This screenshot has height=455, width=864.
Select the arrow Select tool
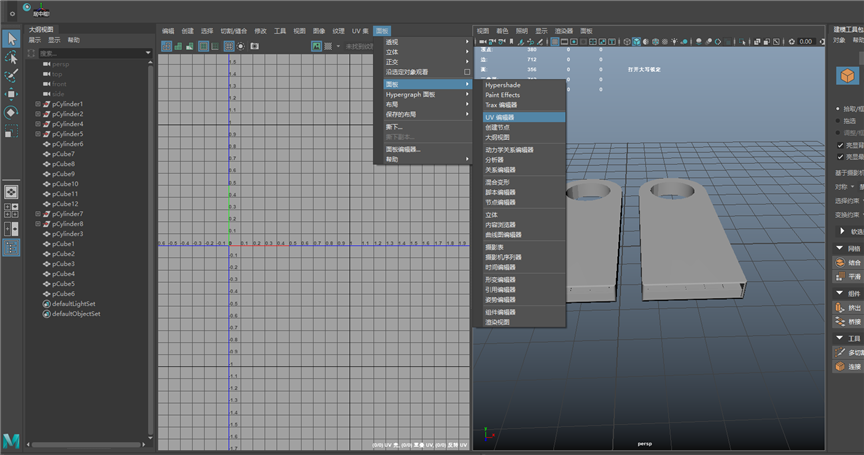click(11, 39)
